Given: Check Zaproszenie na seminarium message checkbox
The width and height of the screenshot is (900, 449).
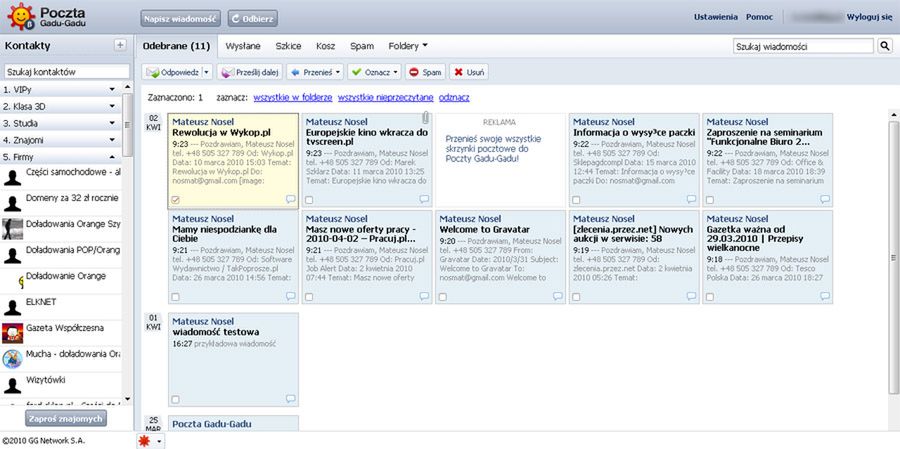Looking at the screenshot, I should (710, 200).
